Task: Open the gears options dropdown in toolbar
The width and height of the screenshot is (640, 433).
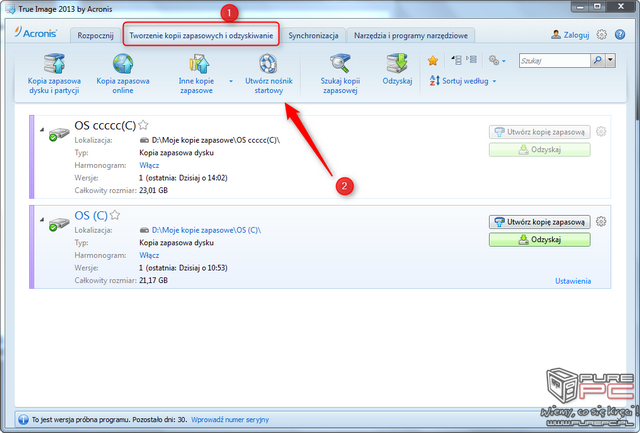Action: pos(497,61)
